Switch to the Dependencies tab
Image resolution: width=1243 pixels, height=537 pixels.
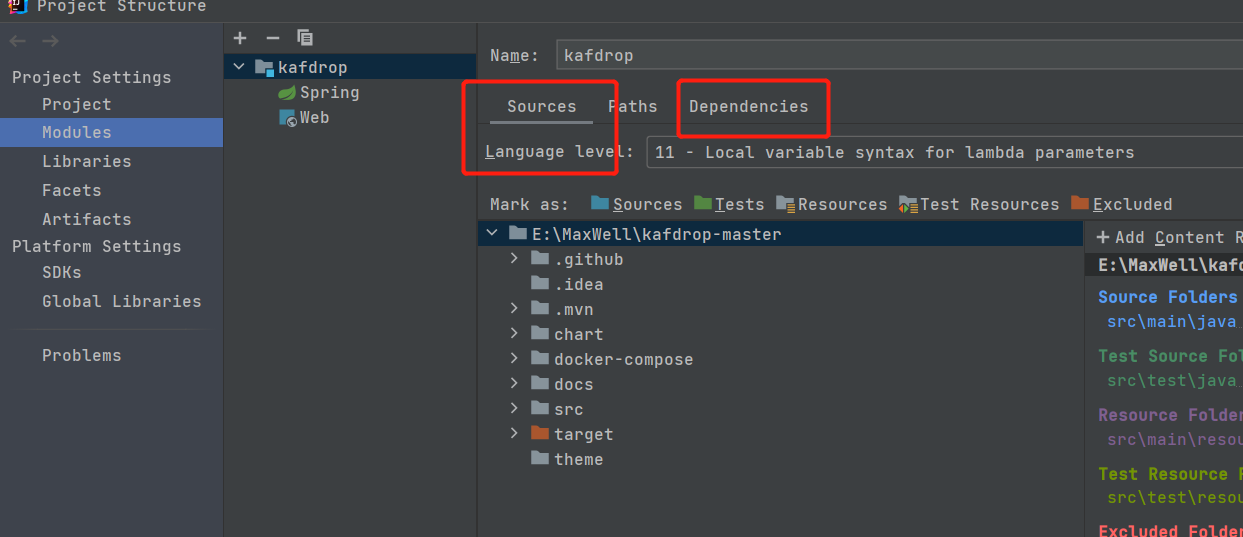pos(748,106)
